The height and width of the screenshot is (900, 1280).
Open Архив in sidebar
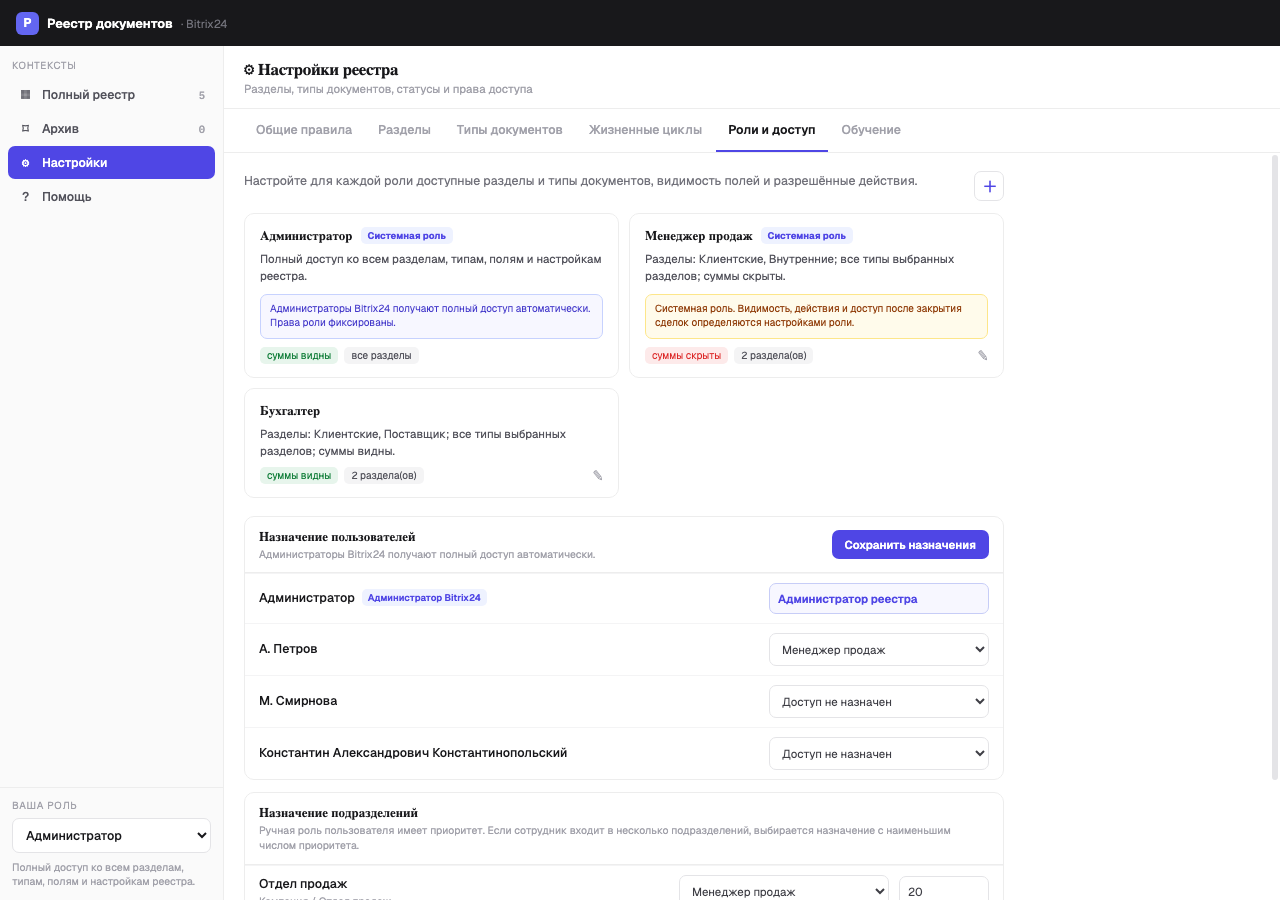(111, 129)
